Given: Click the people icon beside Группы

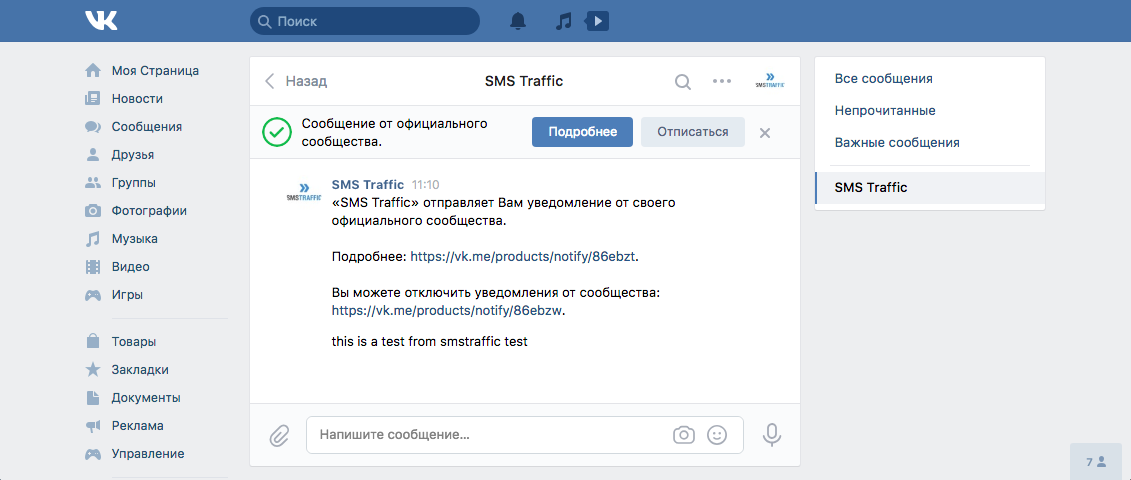Looking at the screenshot, I should click(93, 183).
